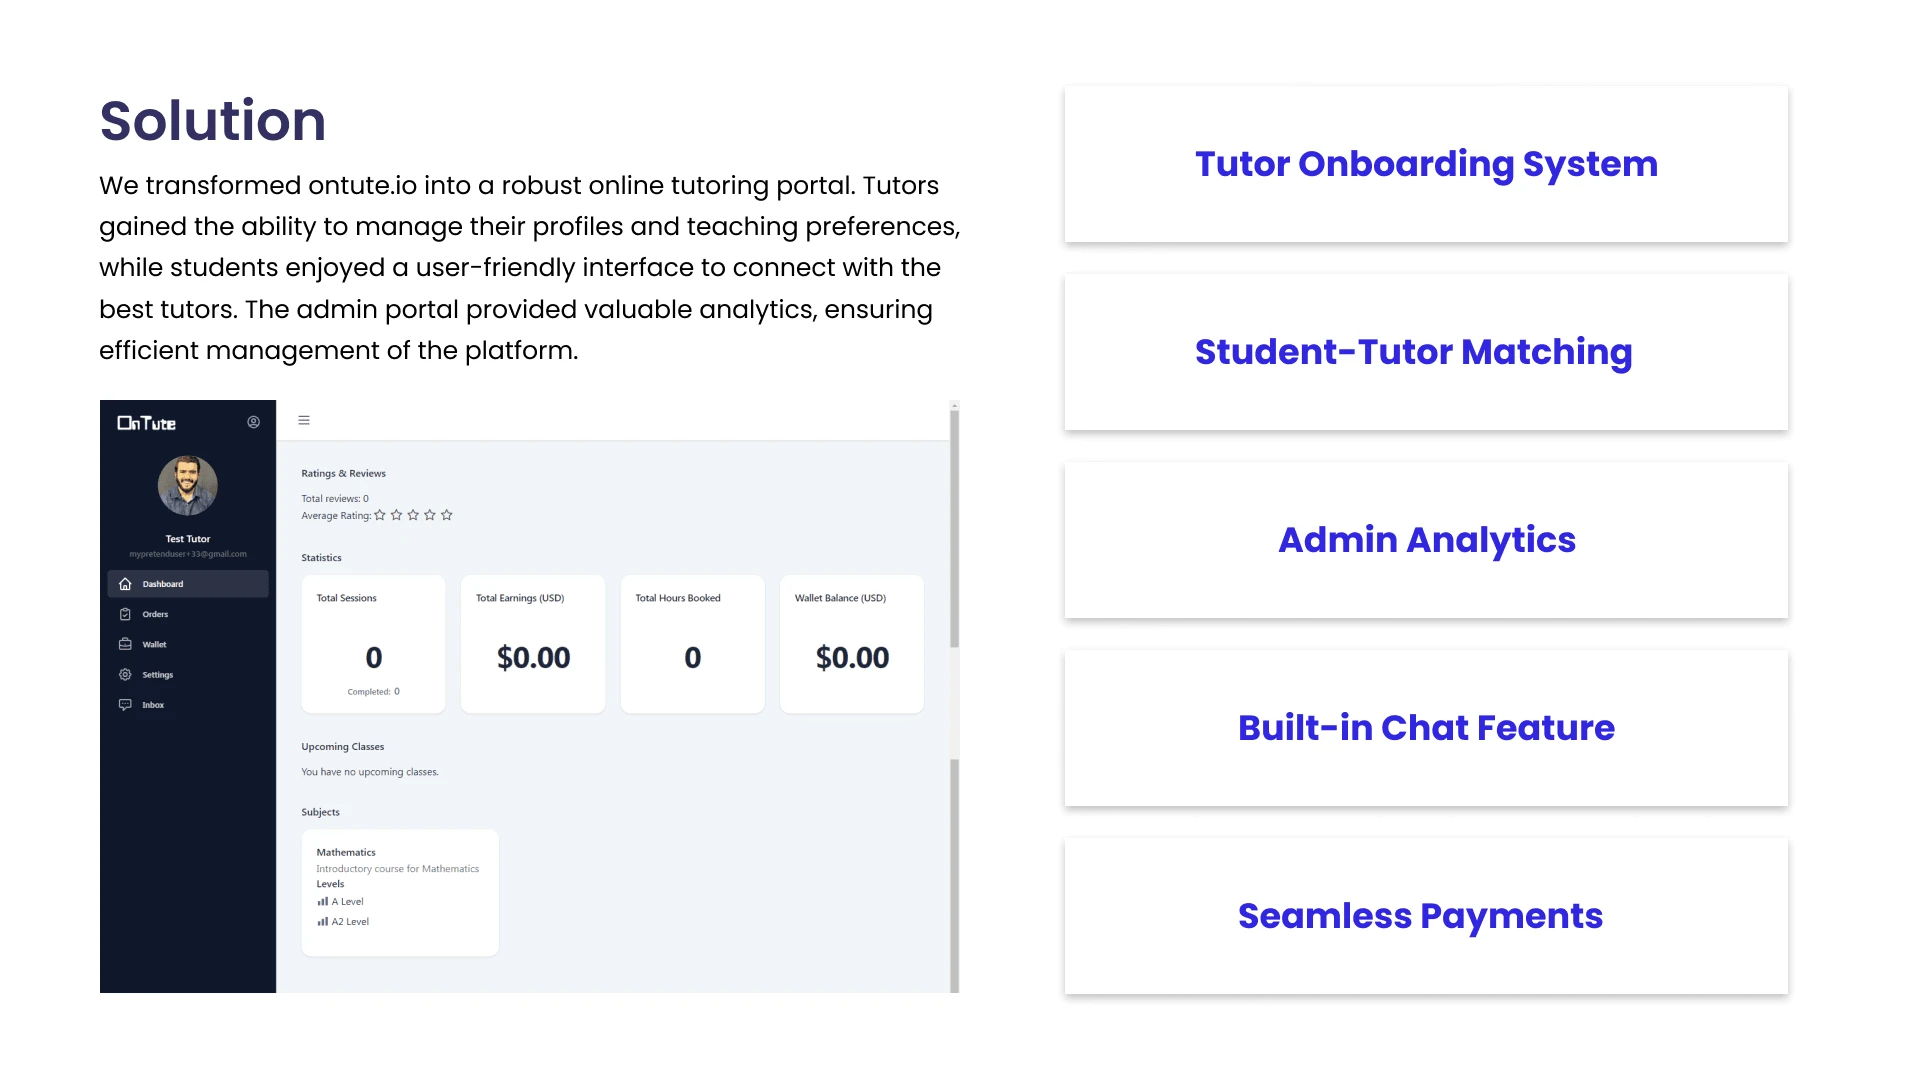This screenshot has height=1080, width=1920.
Task: Click the Wallet icon in sidebar
Action: click(125, 644)
